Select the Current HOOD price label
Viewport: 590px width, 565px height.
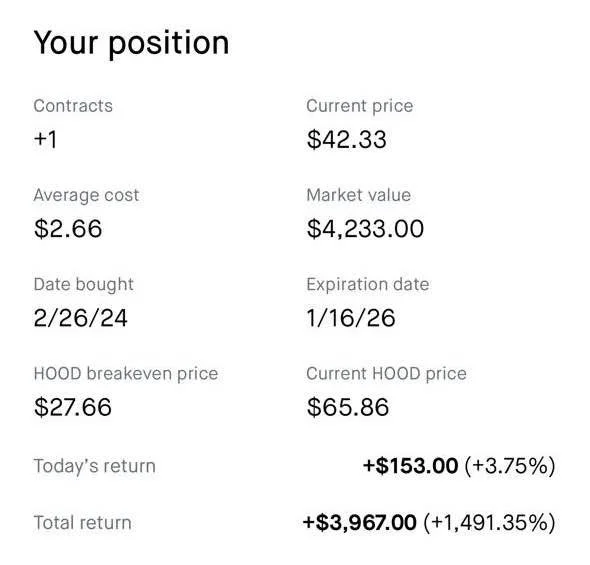386,374
